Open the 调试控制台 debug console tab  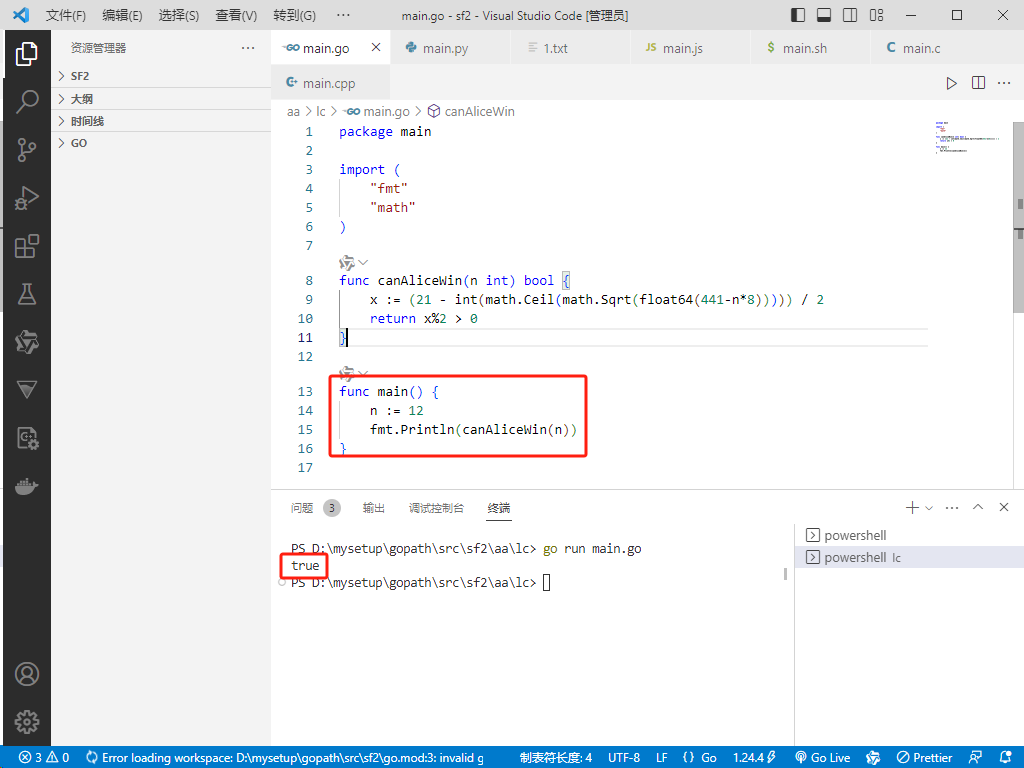pos(436,508)
